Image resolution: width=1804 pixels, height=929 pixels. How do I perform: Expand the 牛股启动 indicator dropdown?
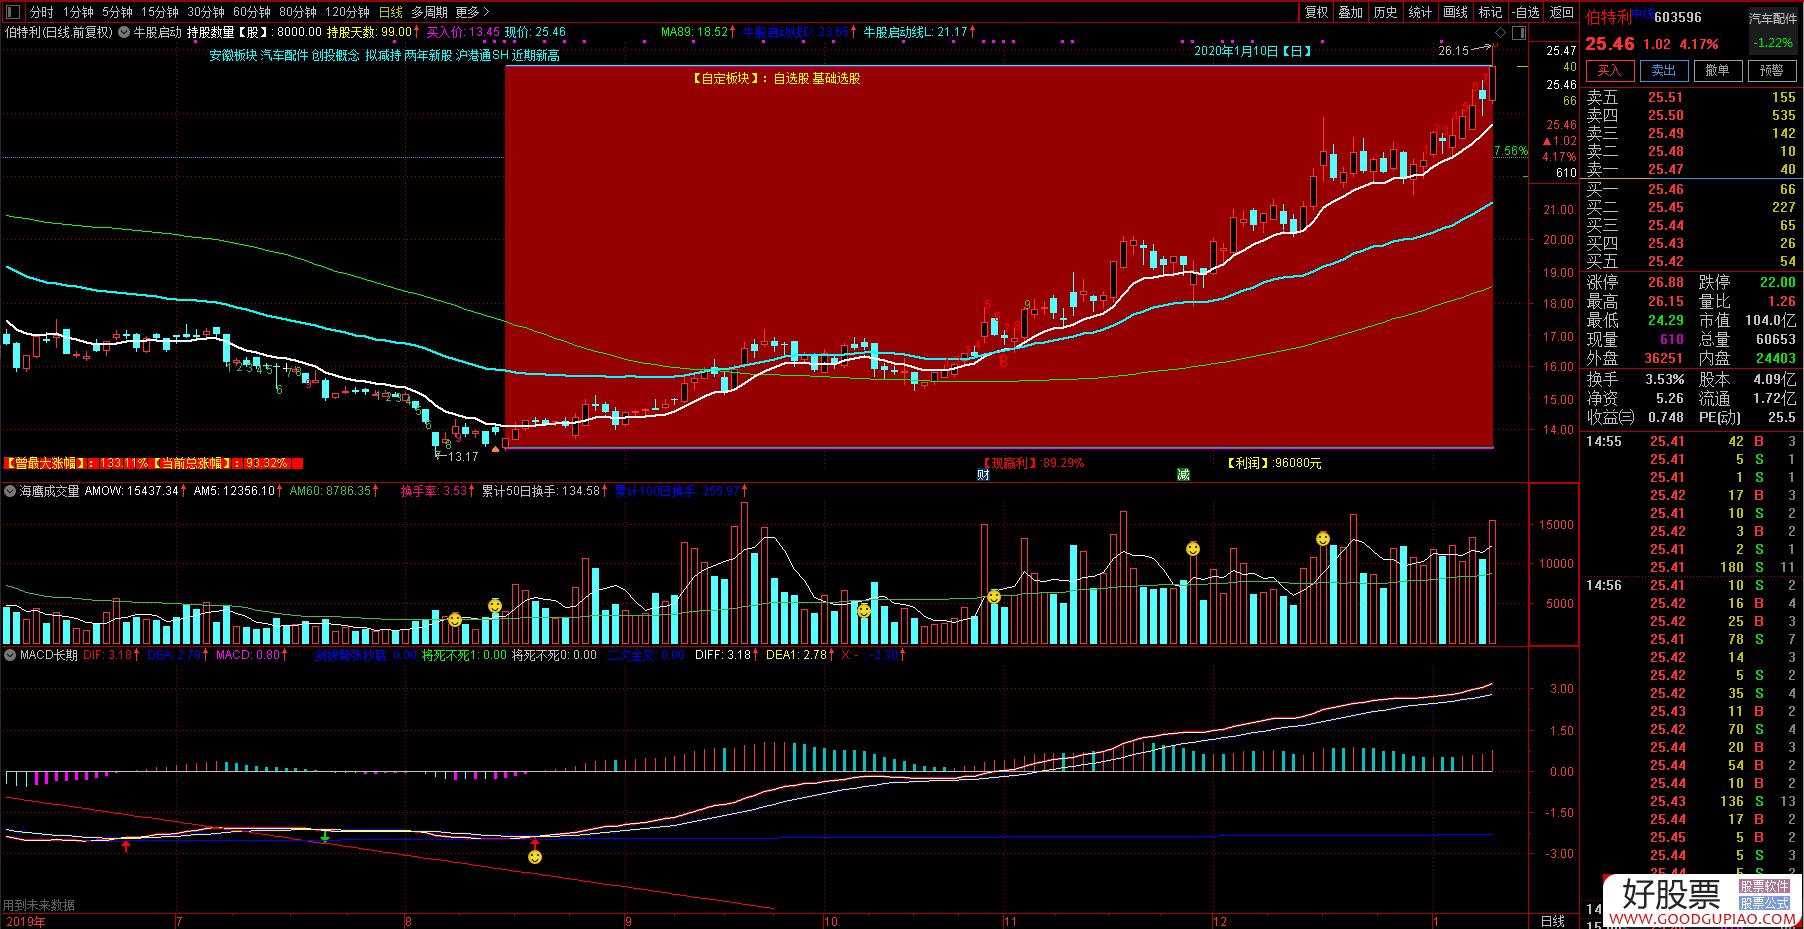click(x=124, y=32)
